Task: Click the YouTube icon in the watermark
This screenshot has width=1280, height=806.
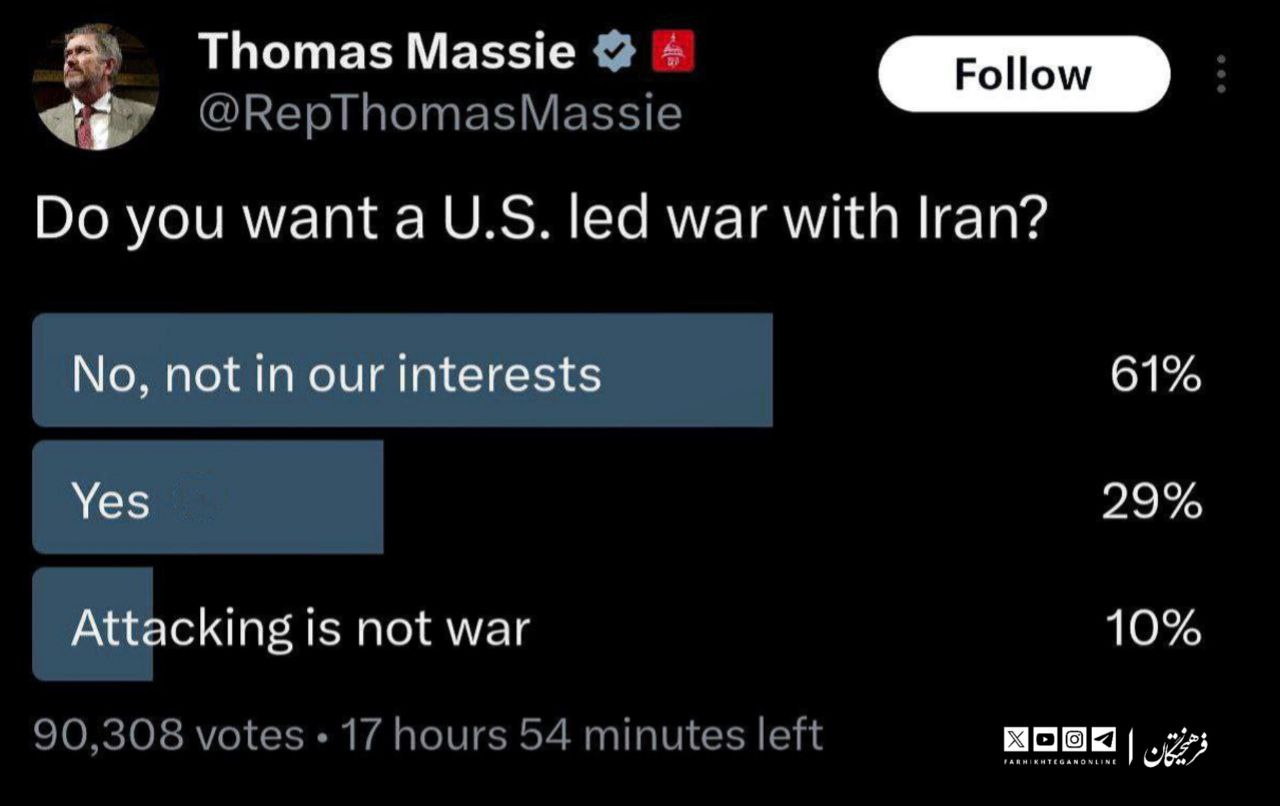Action: [x=1044, y=741]
